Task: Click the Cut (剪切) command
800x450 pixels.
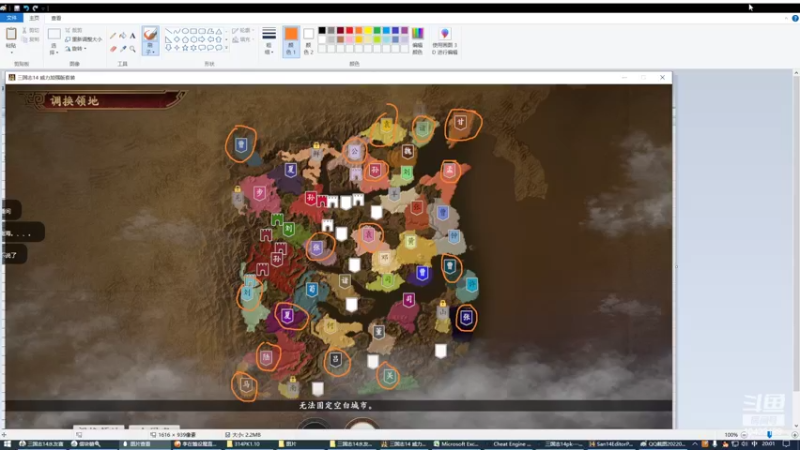Action: click(x=31, y=31)
